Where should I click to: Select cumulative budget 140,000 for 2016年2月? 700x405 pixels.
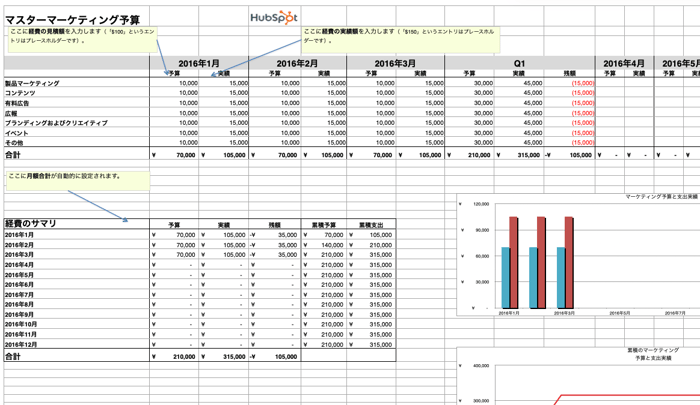324,245
